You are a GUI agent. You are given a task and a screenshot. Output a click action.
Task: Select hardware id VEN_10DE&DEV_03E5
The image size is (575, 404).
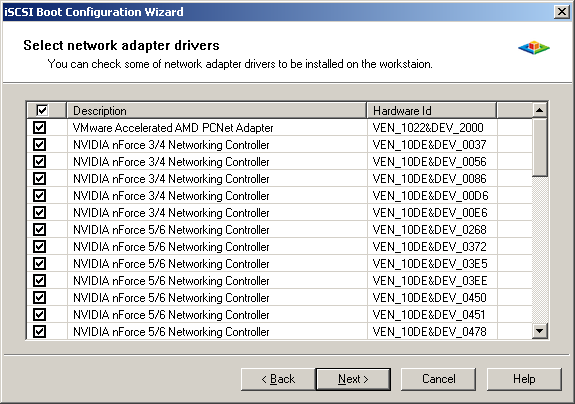pos(430,264)
